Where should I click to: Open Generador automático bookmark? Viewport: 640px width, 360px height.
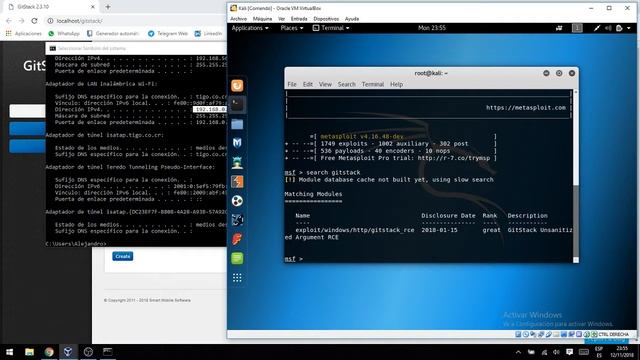[x=113, y=33]
